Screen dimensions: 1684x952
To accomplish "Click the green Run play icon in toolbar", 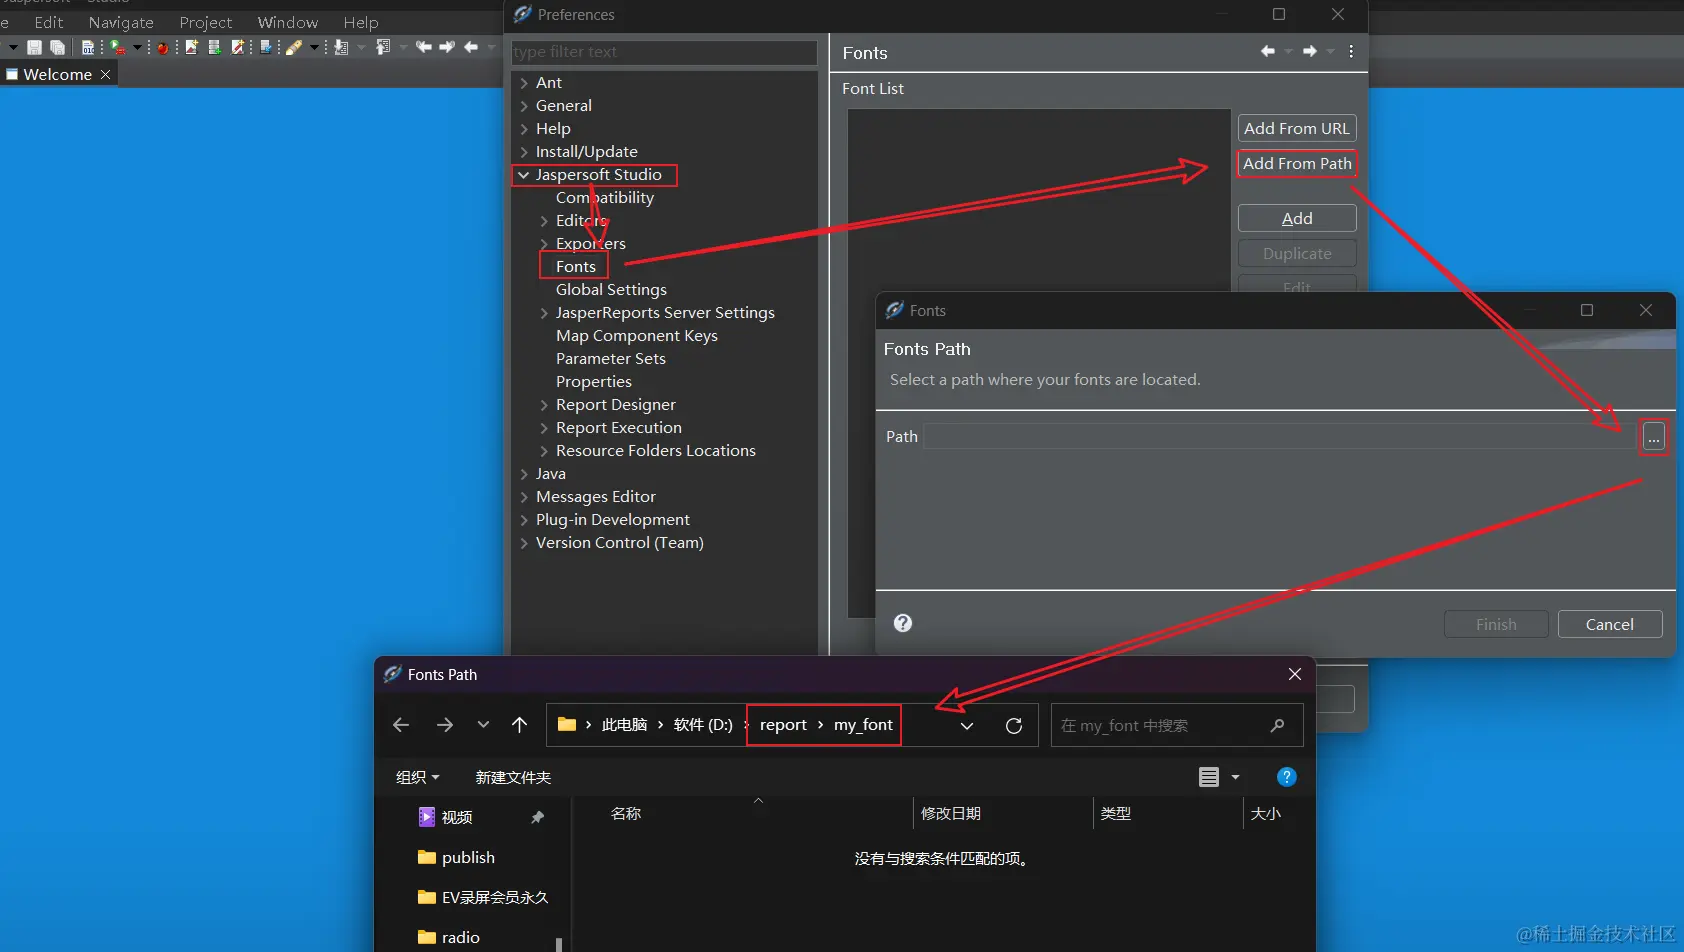I will [117, 47].
